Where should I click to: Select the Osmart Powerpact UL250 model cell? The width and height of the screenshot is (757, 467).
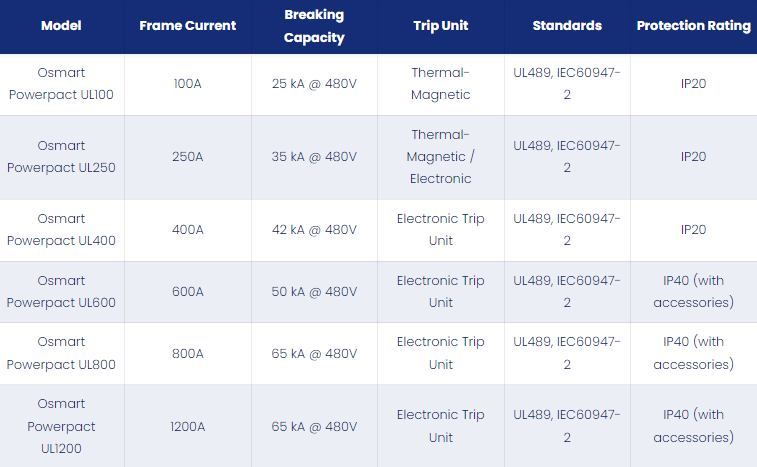[61, 156]
